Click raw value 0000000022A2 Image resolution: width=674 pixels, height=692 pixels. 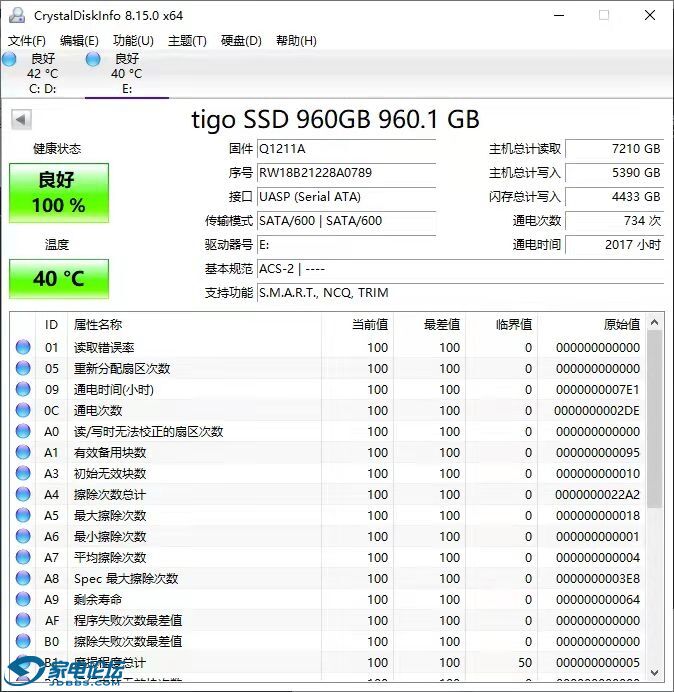598,495
